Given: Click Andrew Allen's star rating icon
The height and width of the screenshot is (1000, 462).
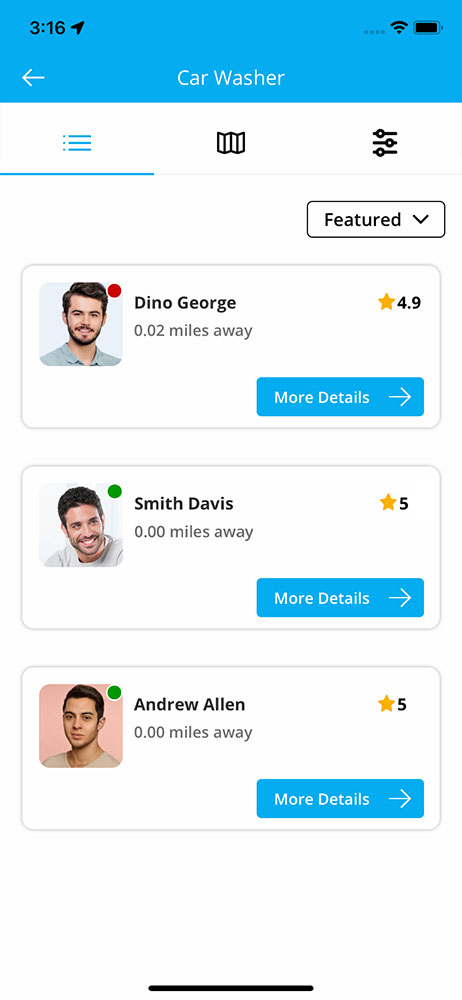Looking at the screenshot, I should coord(386,704).
